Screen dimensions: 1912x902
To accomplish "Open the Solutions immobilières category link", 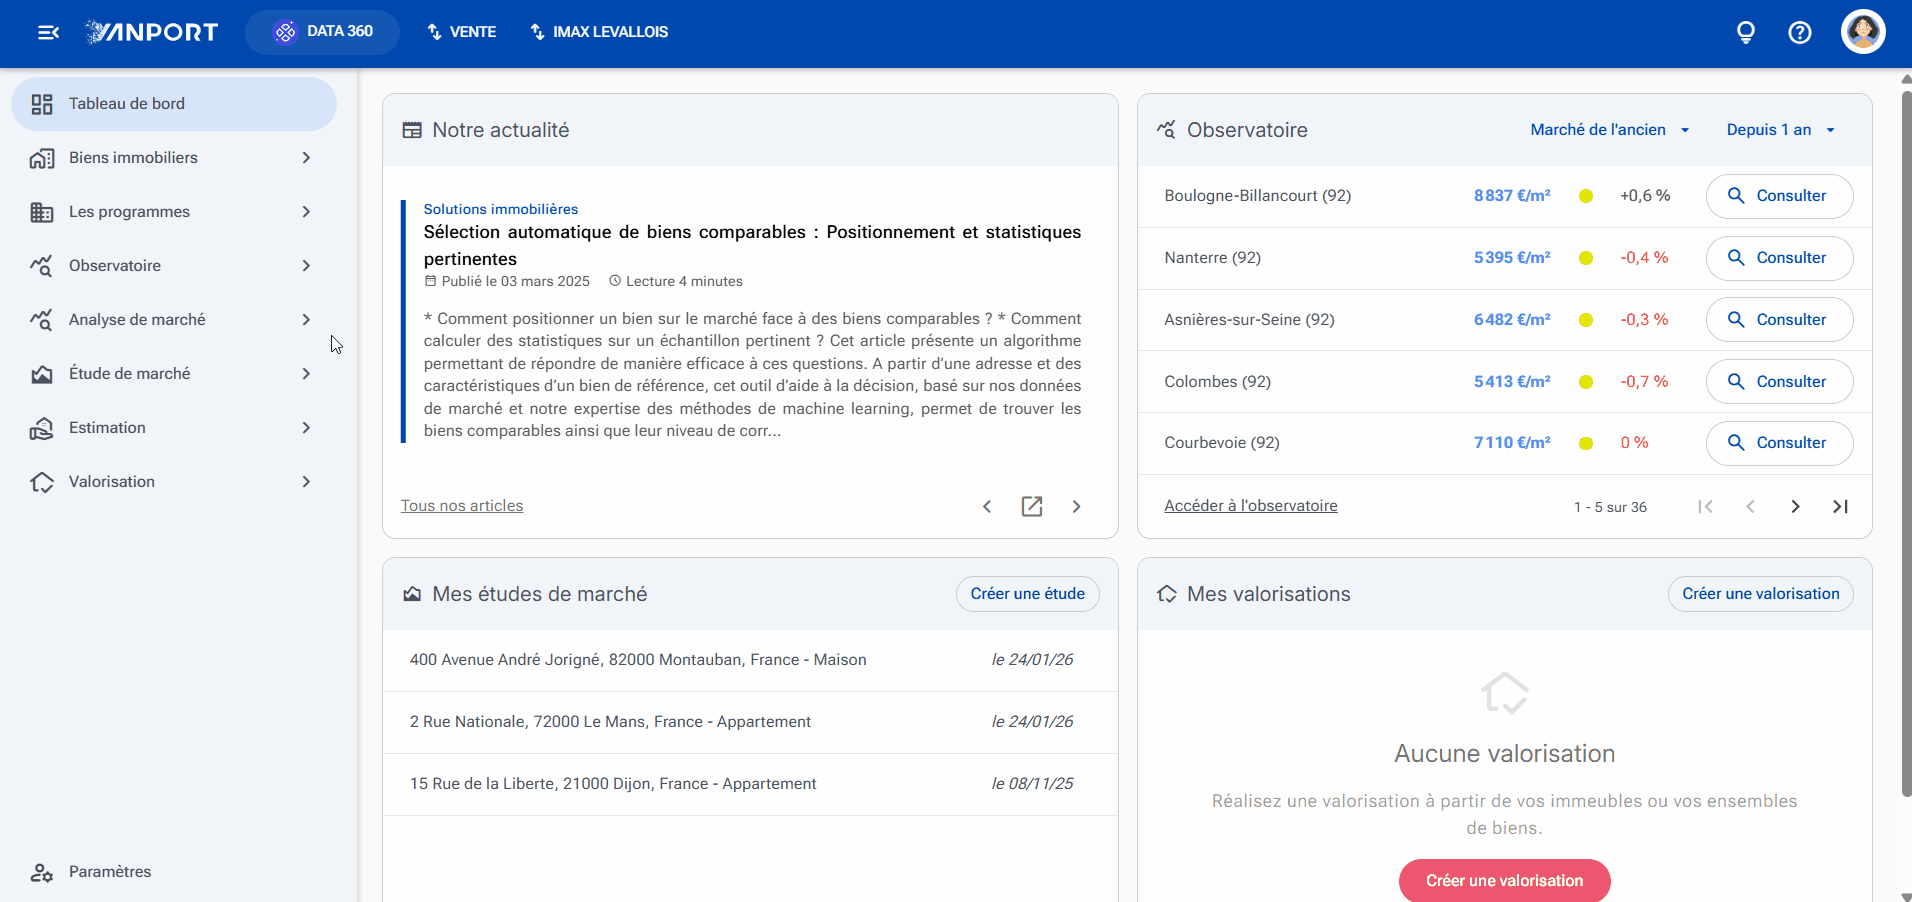I will [501, 209].
